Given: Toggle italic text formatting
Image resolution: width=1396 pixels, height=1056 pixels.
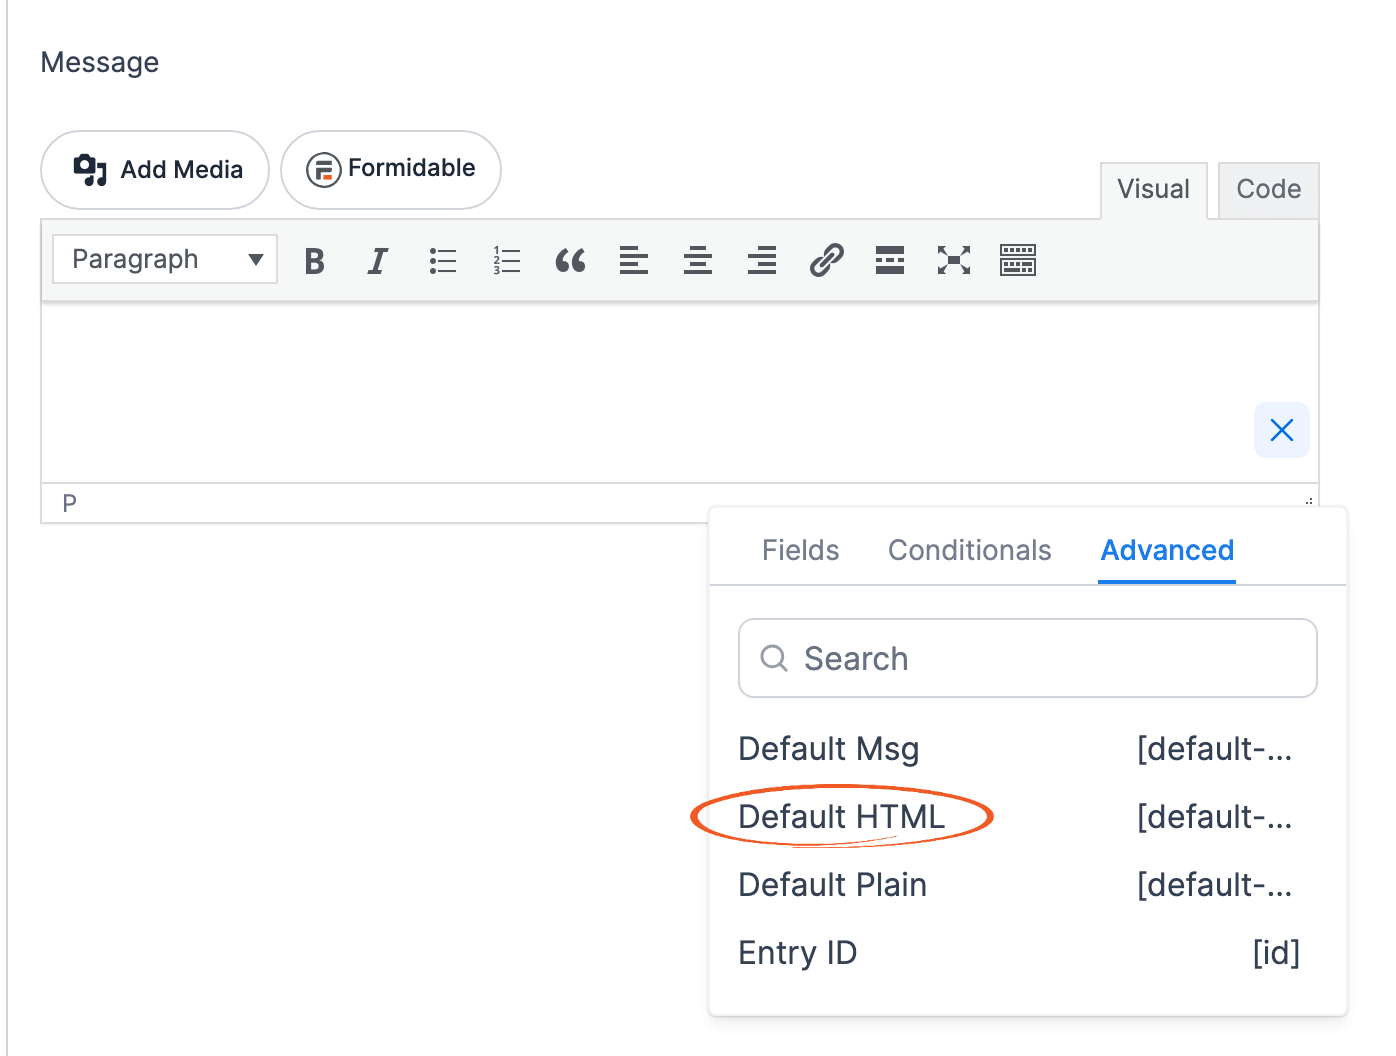Looking at the screenshot, I should tap(378, 261).
